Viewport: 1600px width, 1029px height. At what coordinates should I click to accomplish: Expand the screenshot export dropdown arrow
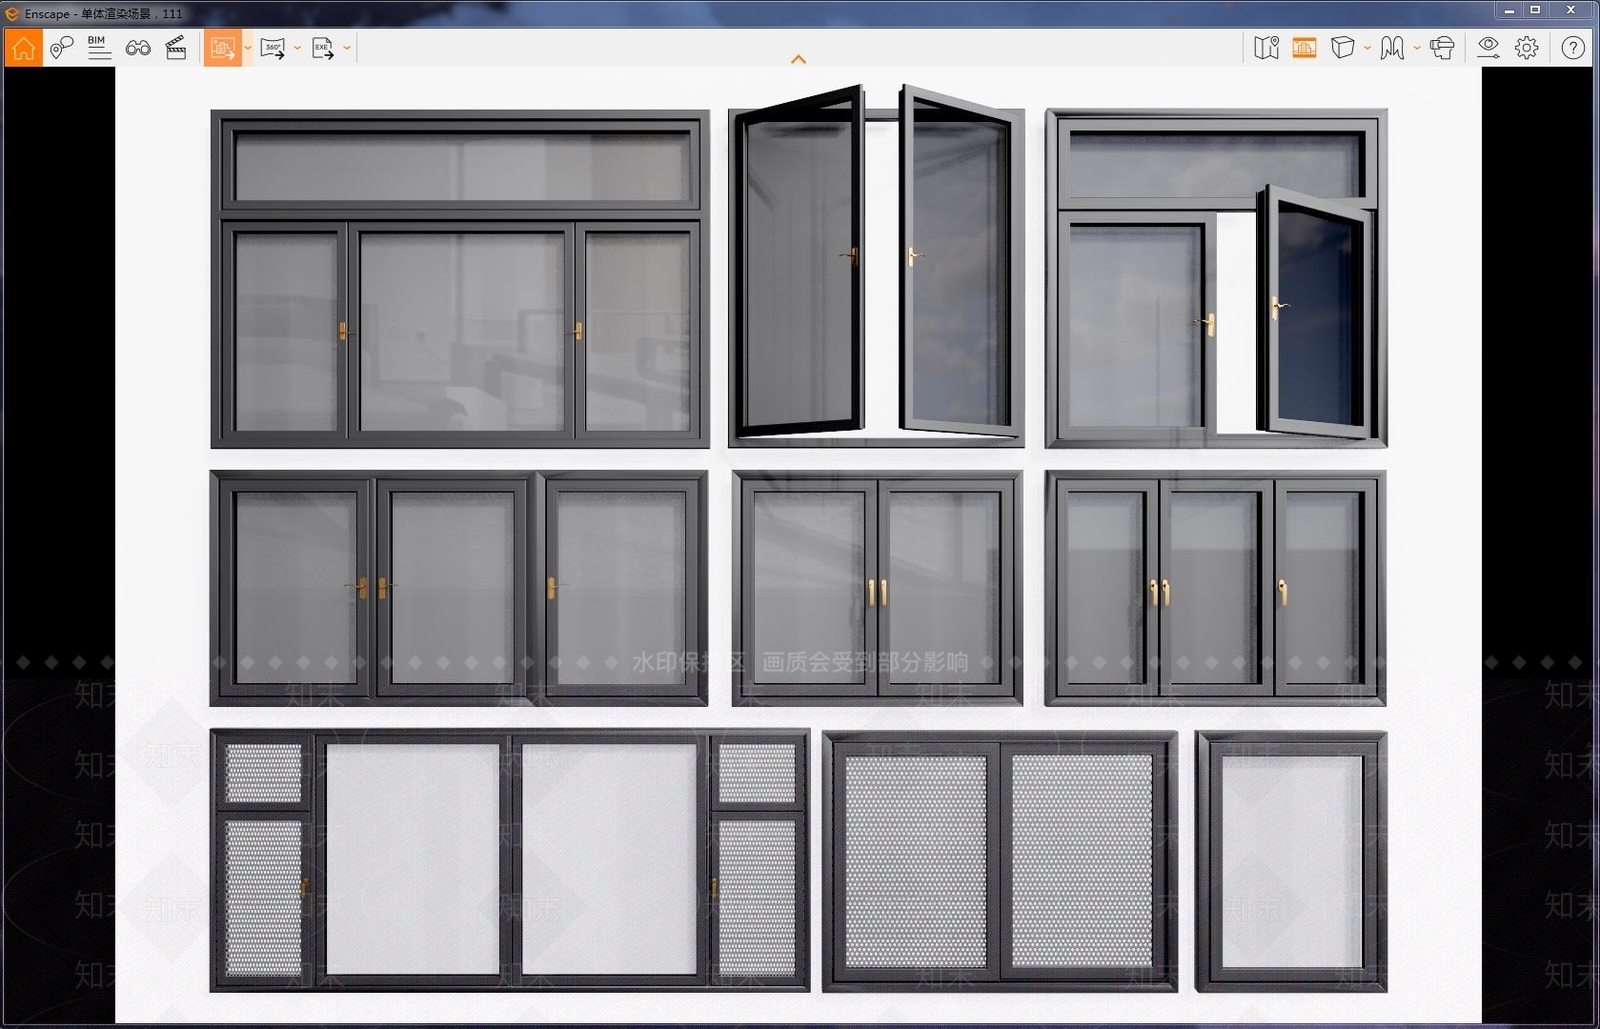[x=248, y=48]
